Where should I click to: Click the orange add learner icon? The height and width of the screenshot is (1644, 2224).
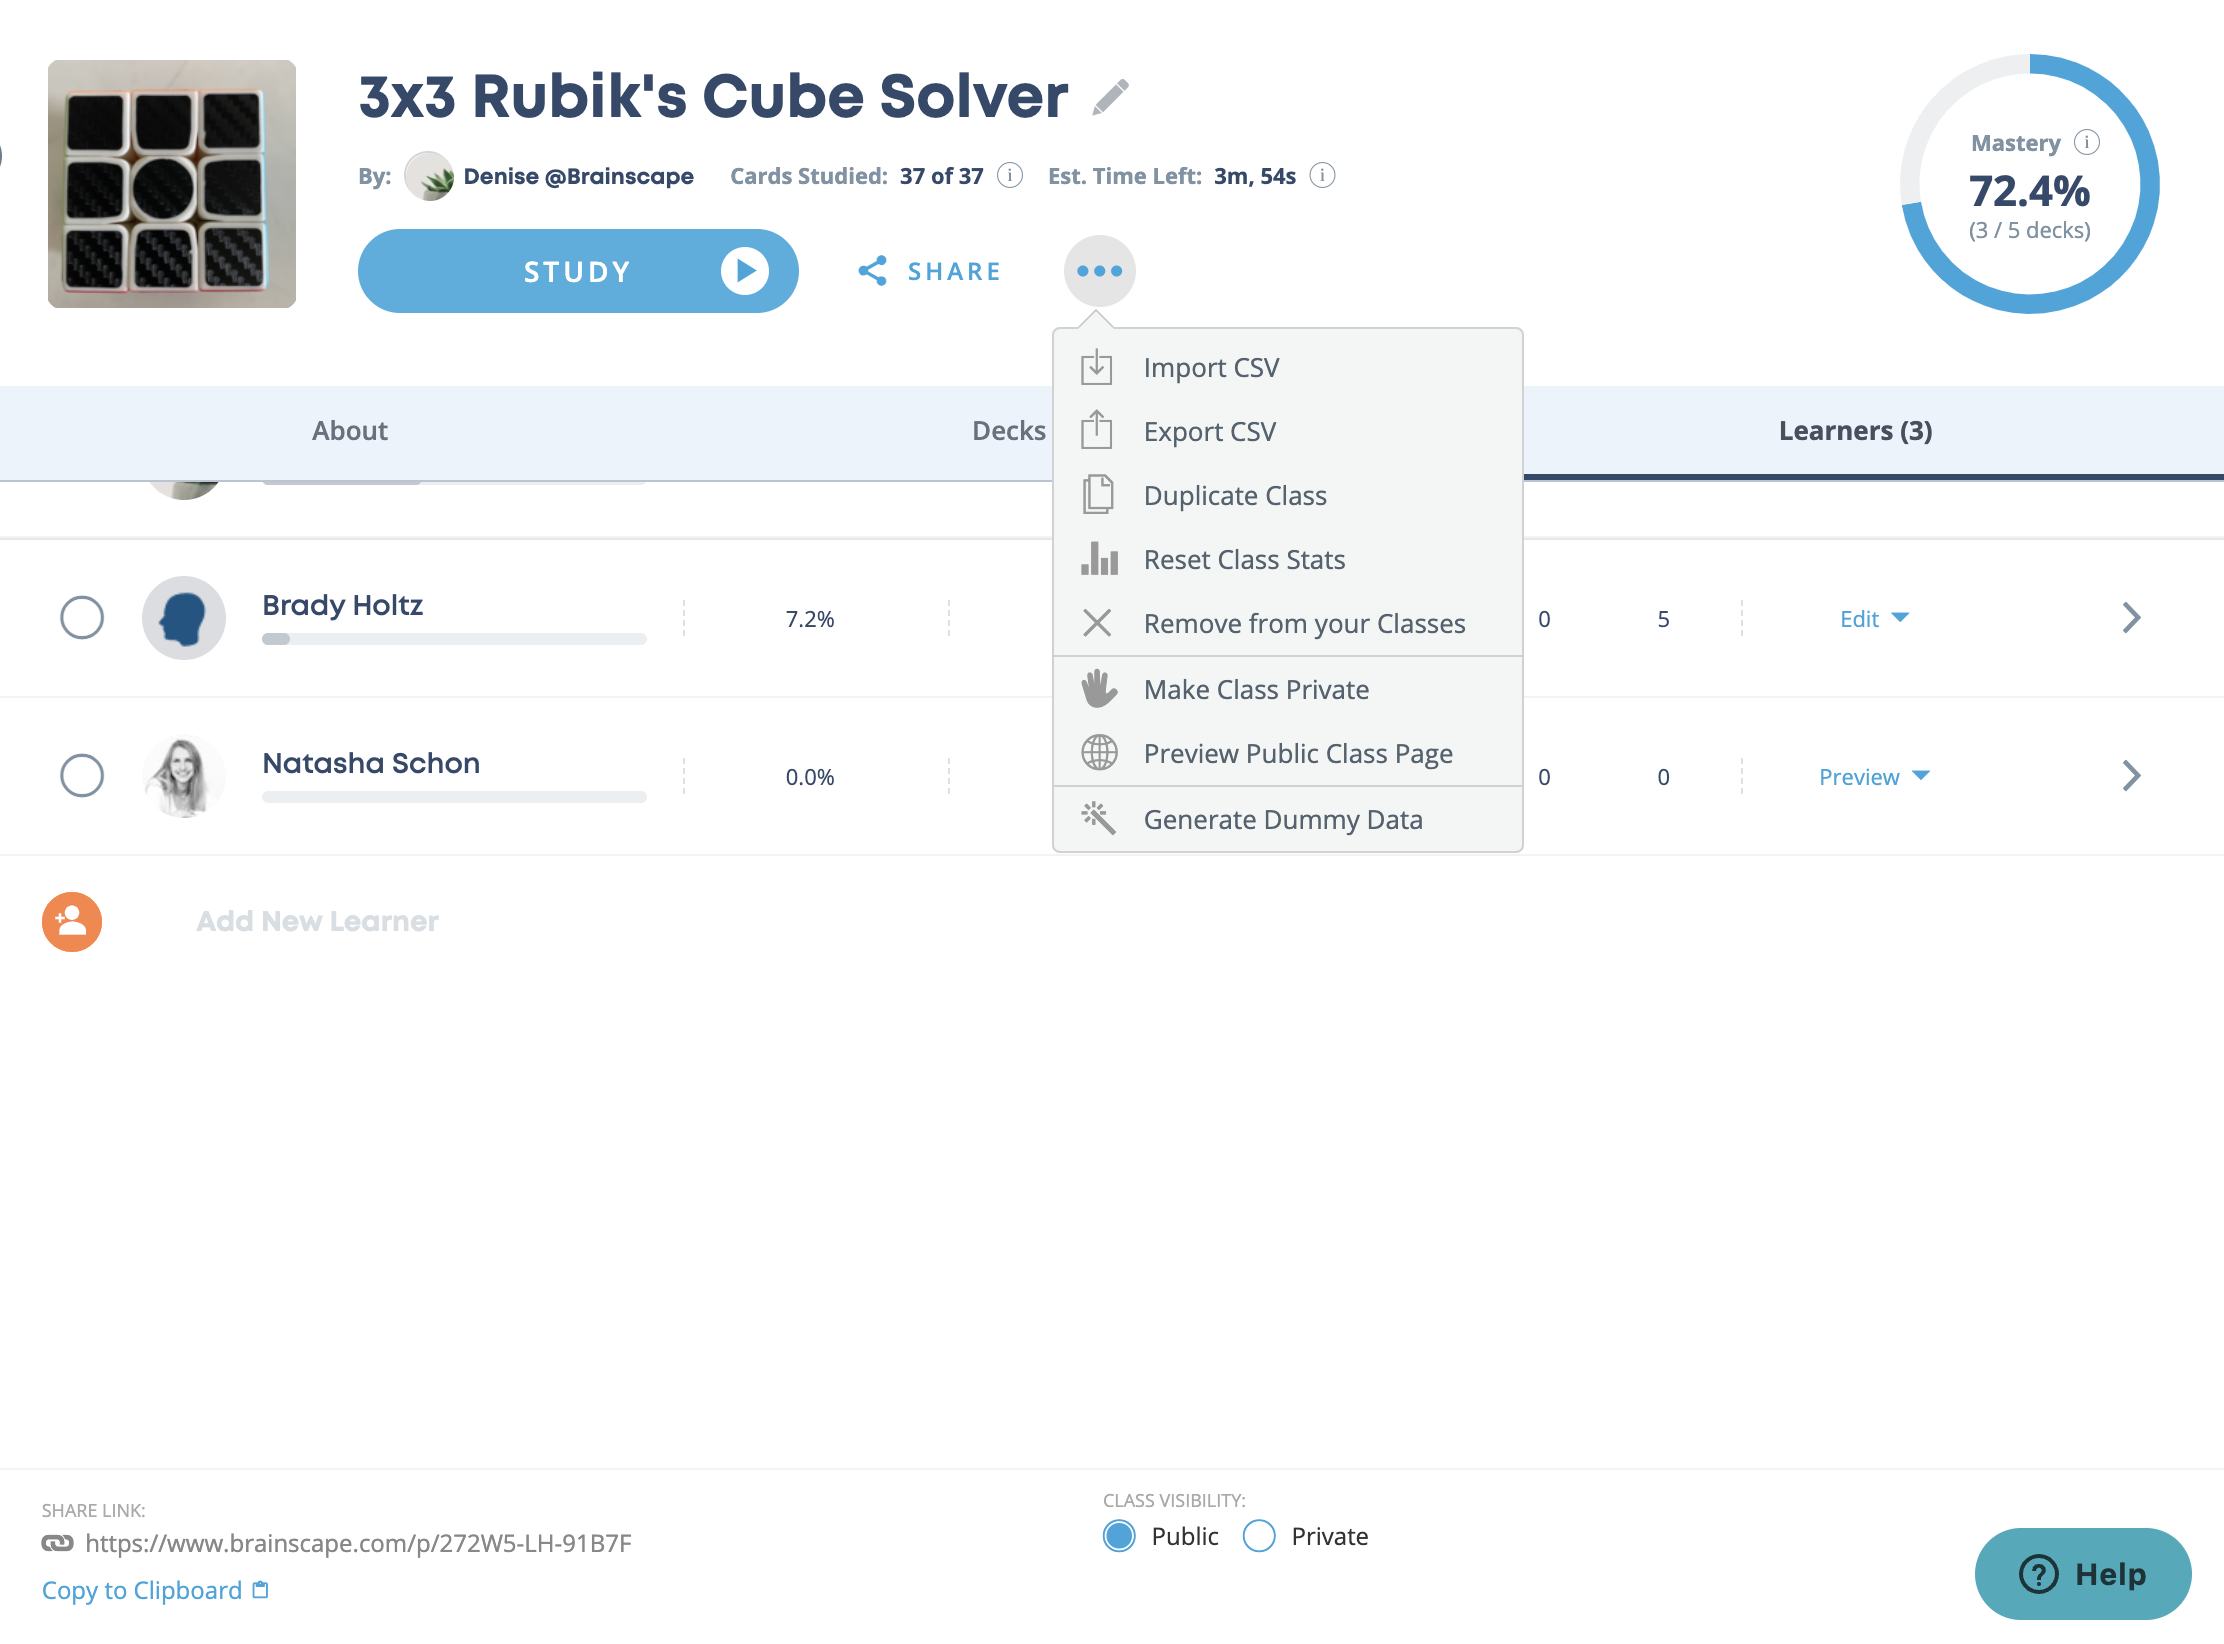(x=72, y=921)
